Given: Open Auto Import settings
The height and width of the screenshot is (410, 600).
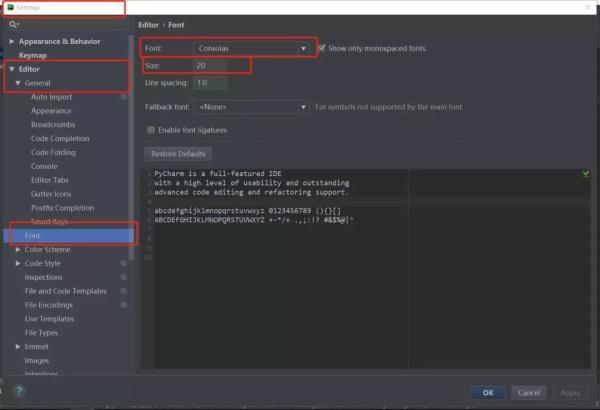Looking at the screenshot, I should [51, 97].
